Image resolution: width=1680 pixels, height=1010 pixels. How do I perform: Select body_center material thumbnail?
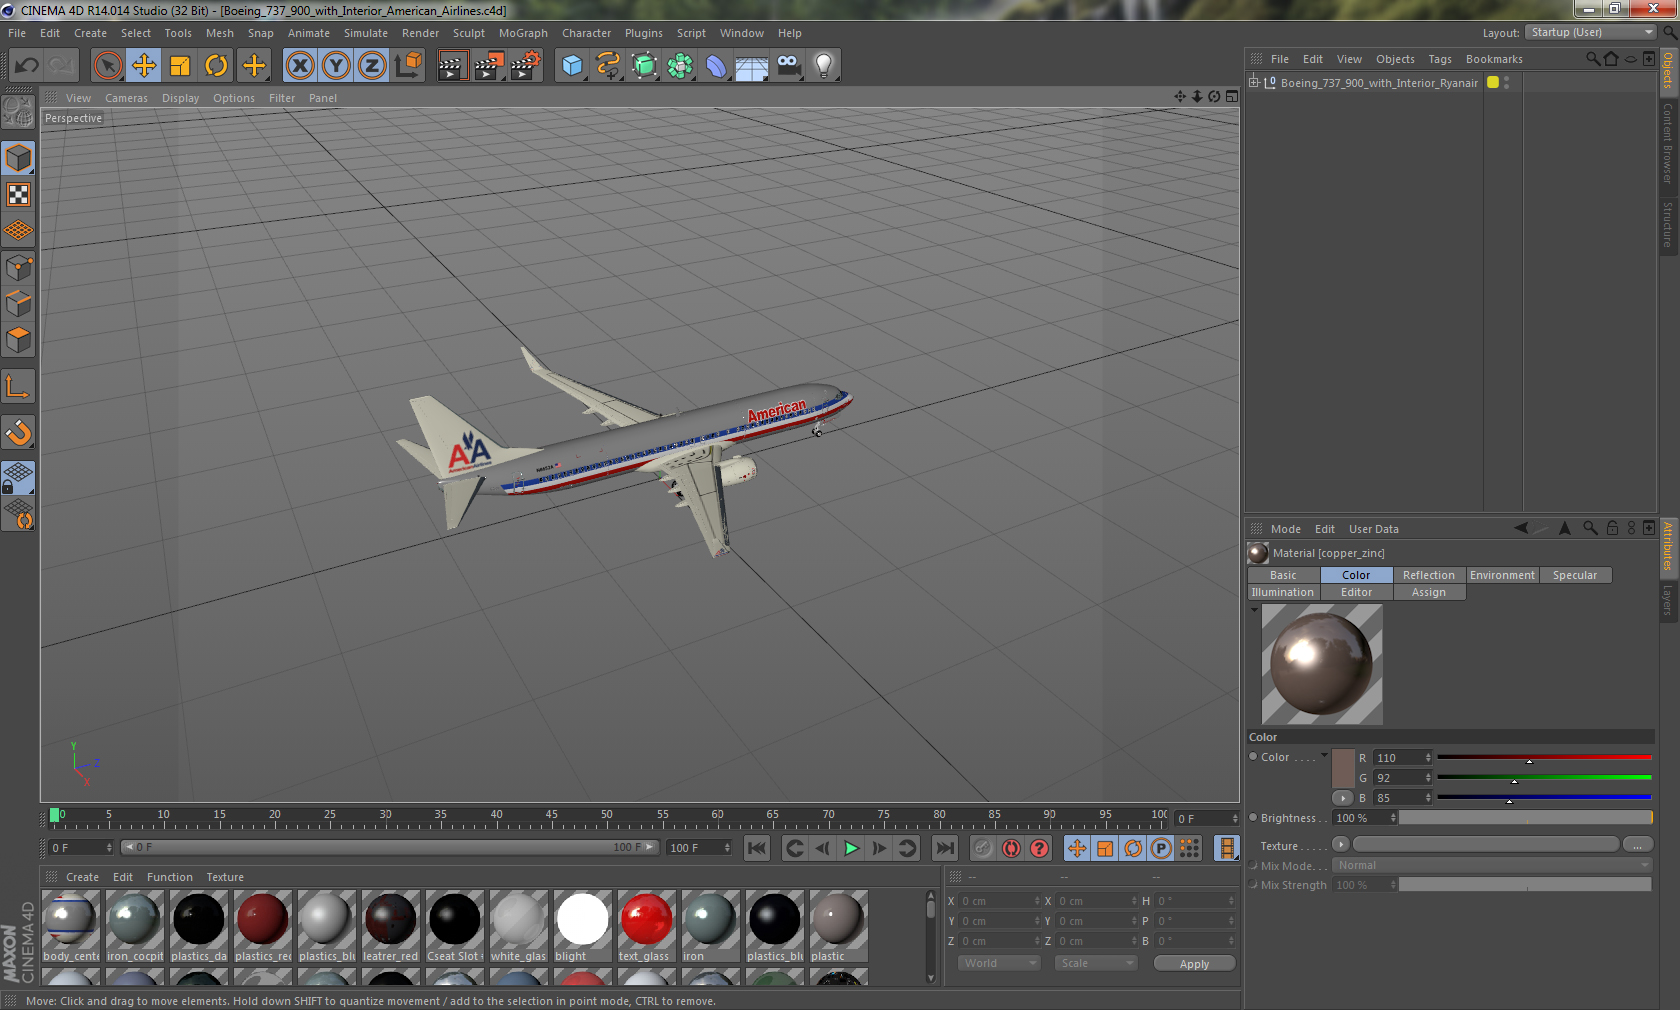pyautogui.click(x=71, y=926)
